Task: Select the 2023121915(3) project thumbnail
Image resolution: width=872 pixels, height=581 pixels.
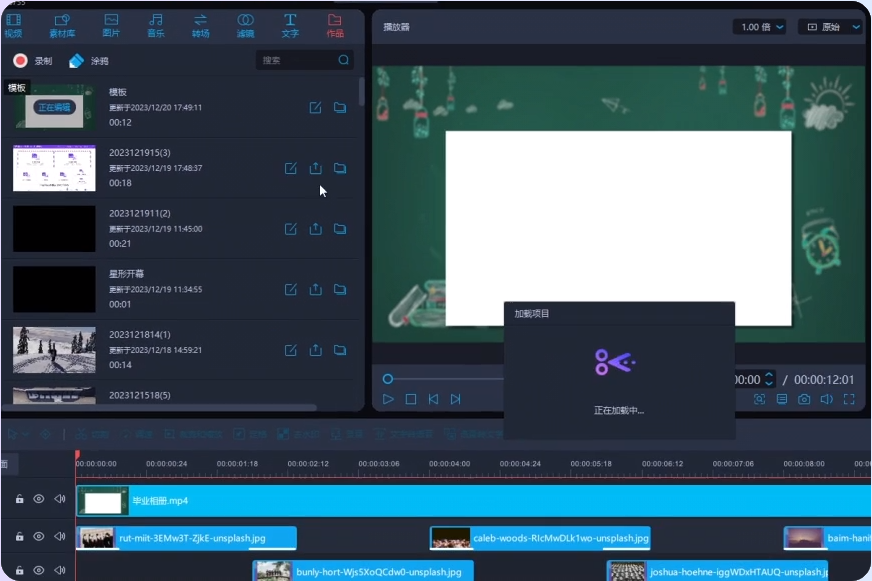Action: (x=54, y=168)
